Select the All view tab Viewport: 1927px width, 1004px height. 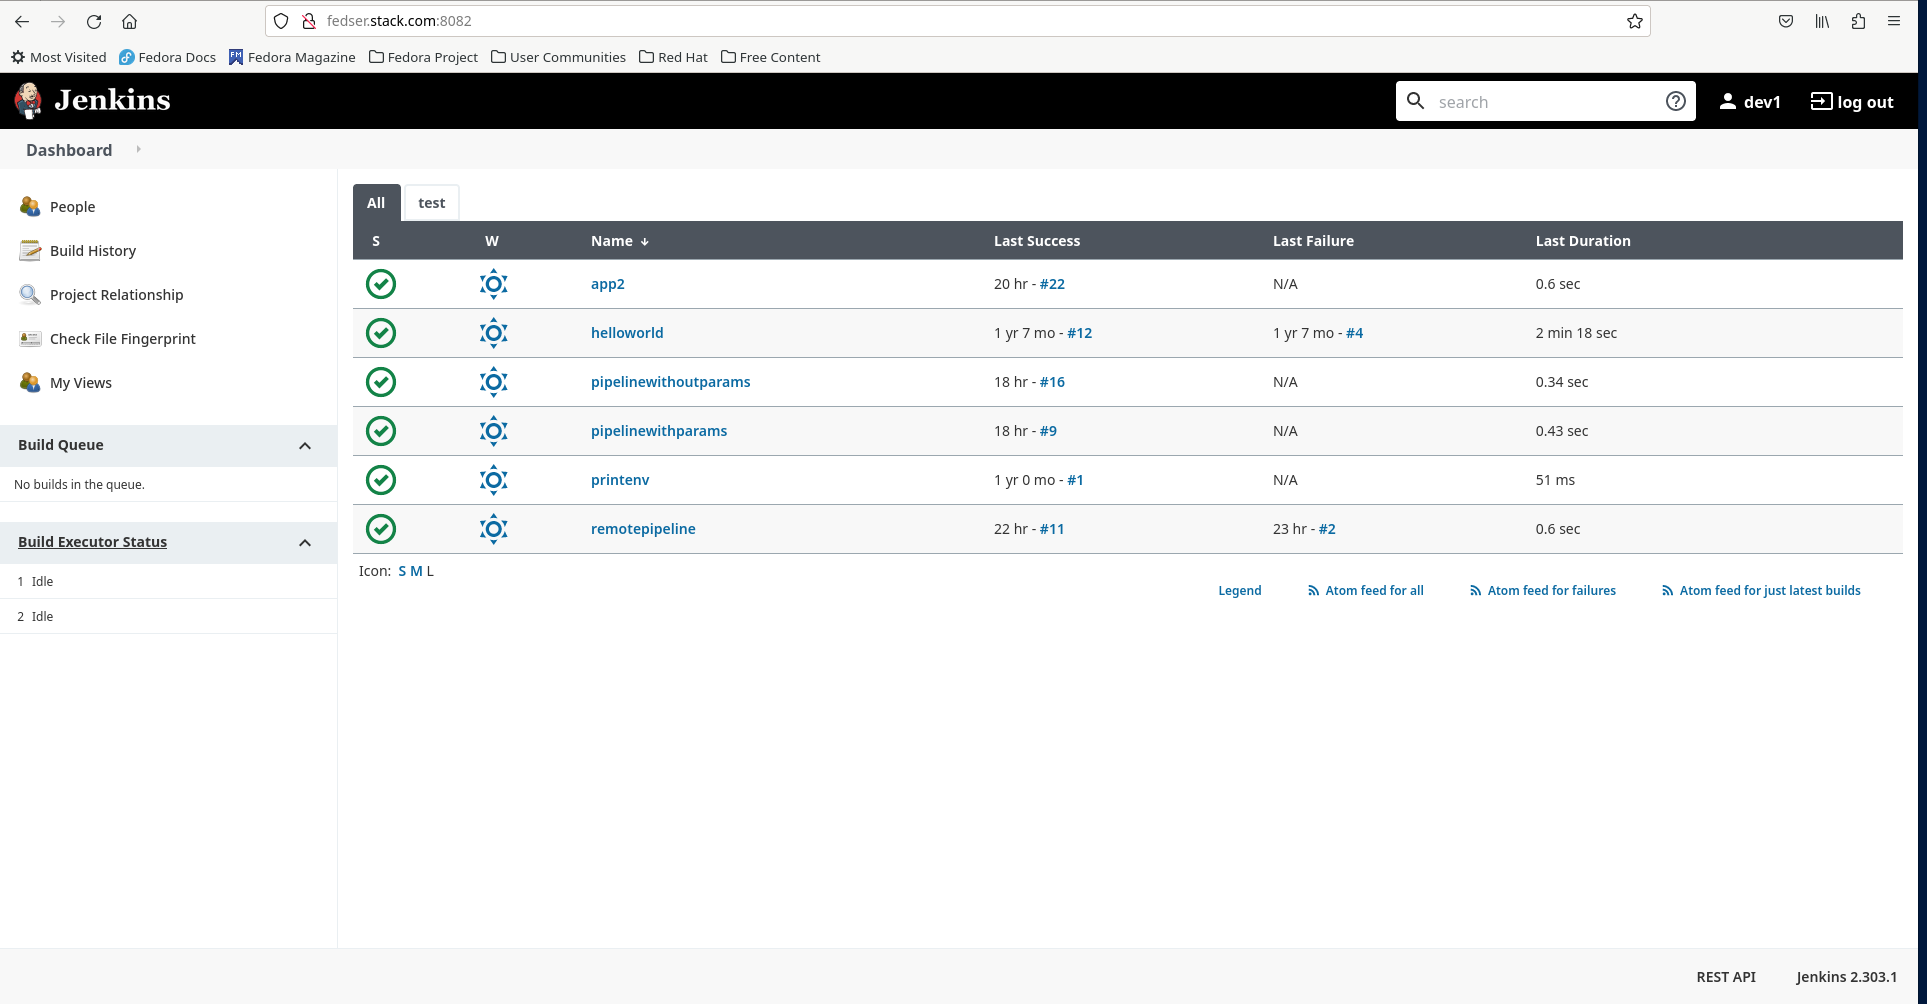coord(376,202)
